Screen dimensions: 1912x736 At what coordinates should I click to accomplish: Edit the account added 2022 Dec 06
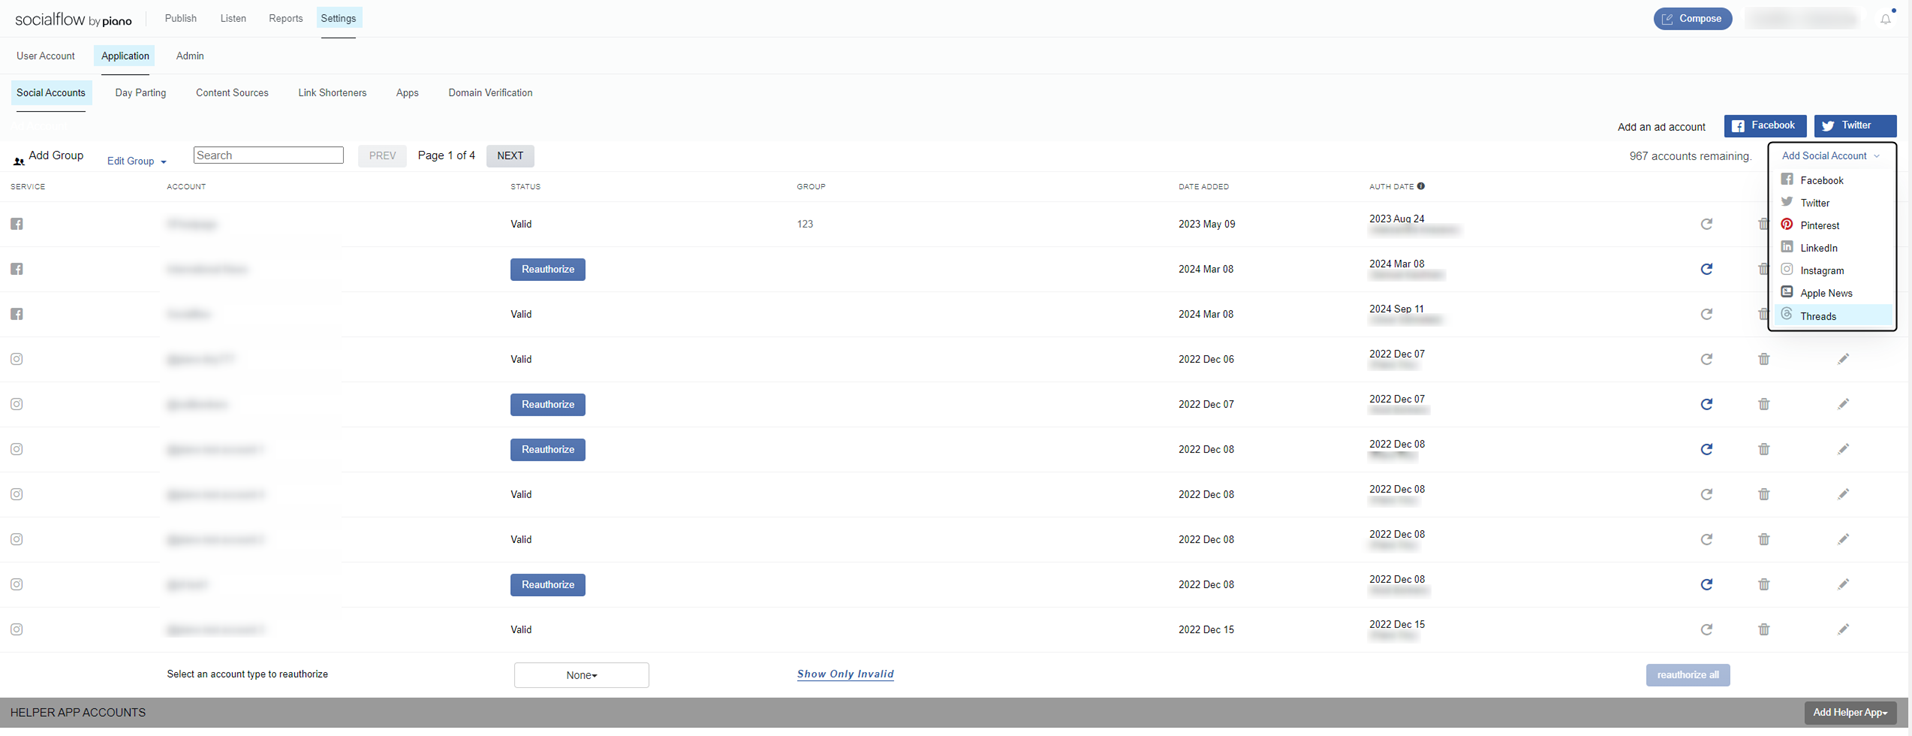(x=1843, y=359)
